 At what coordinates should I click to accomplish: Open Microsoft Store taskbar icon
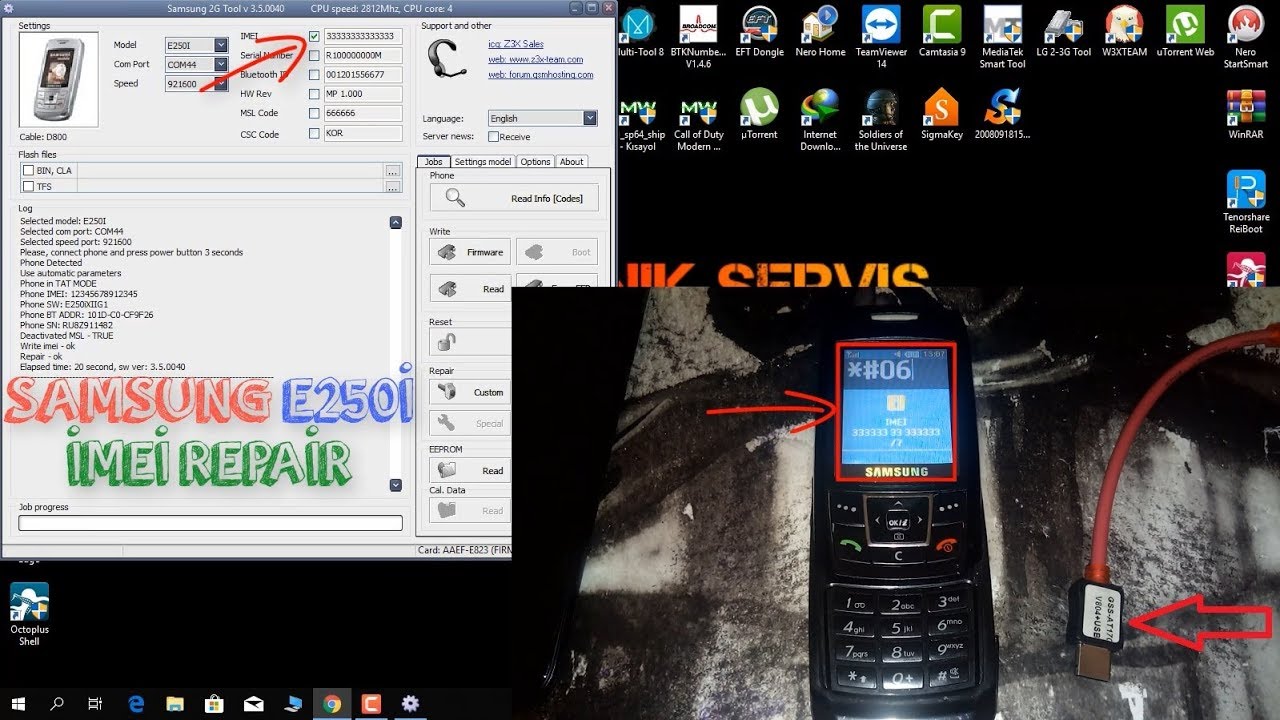pyautogui.click(x=213, y=704)
